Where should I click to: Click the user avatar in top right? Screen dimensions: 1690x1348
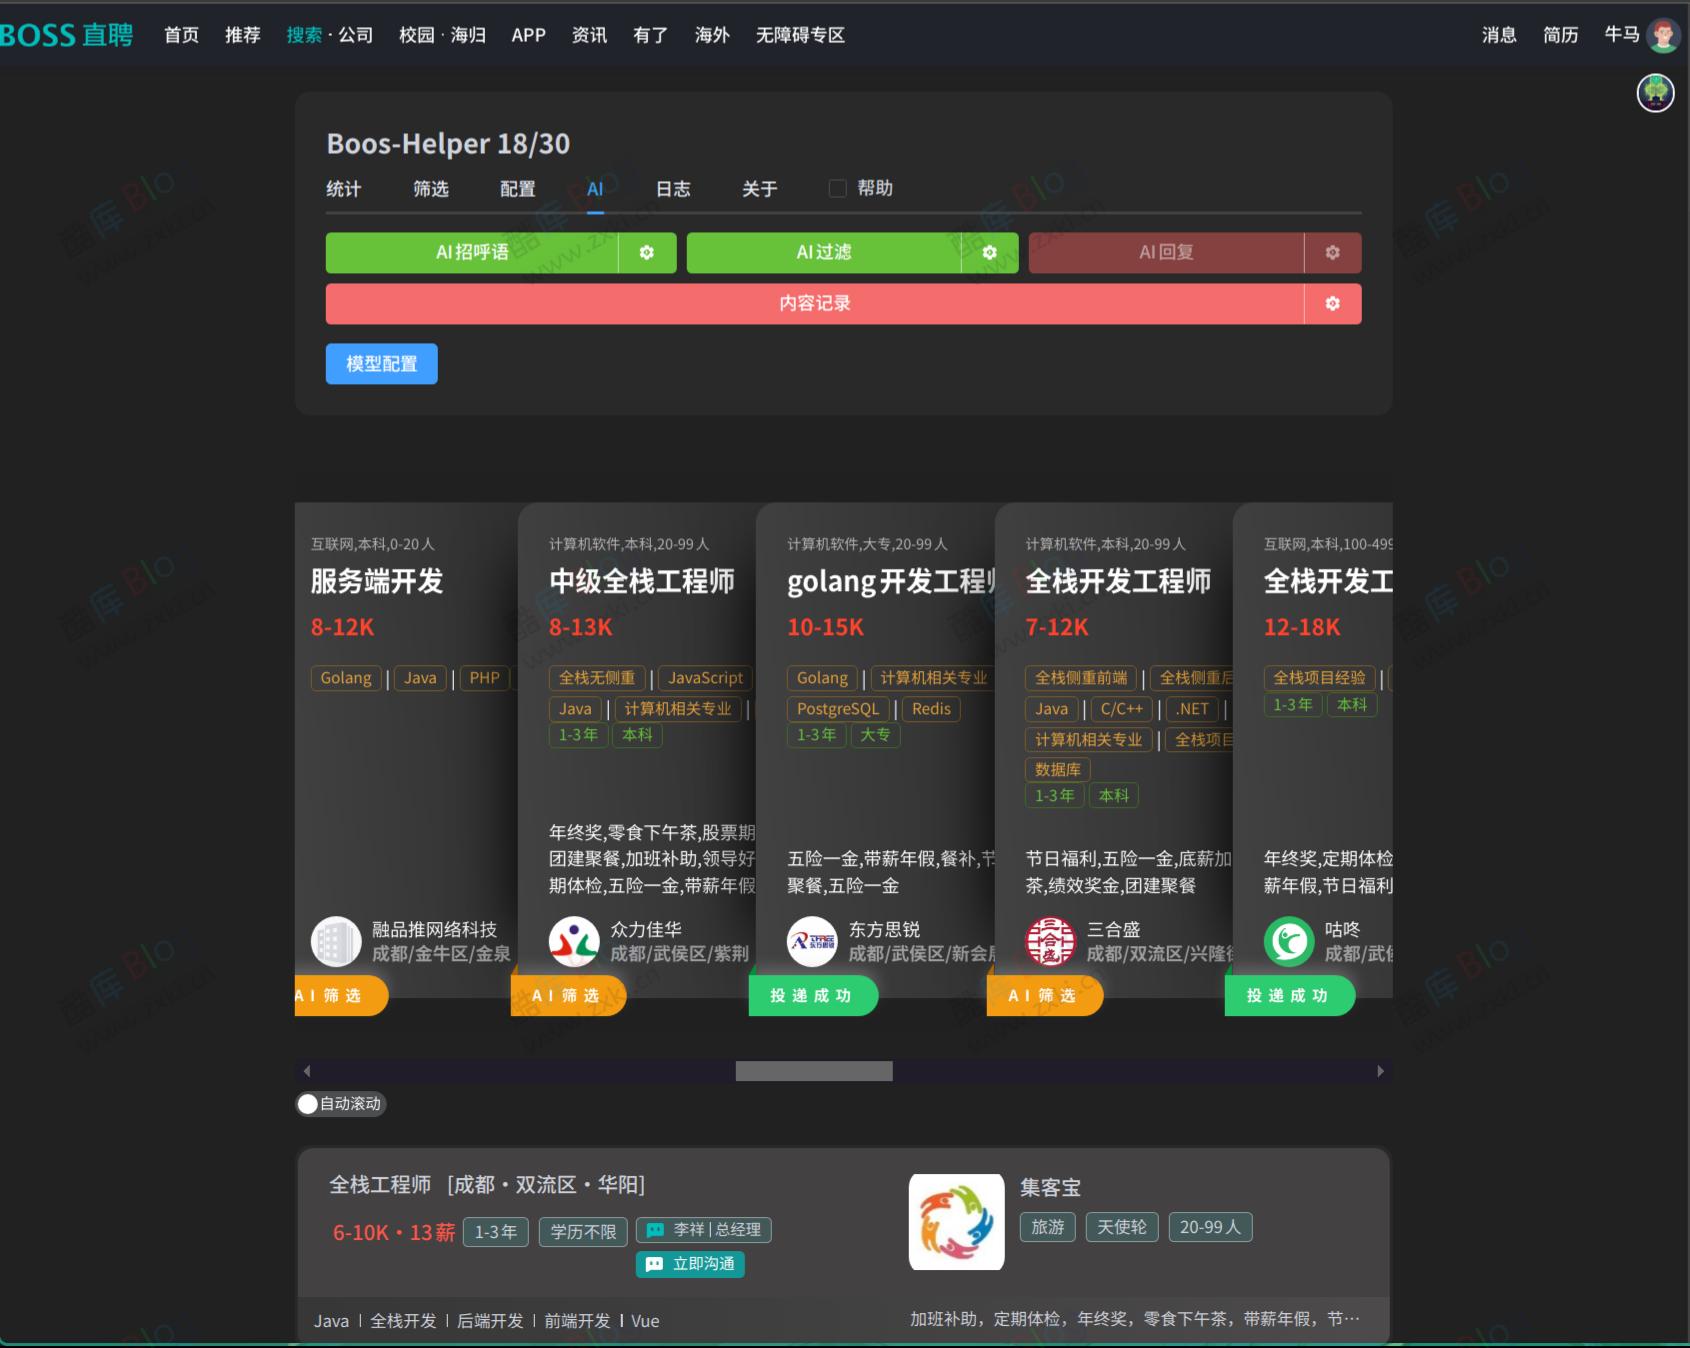[1663, 33]
